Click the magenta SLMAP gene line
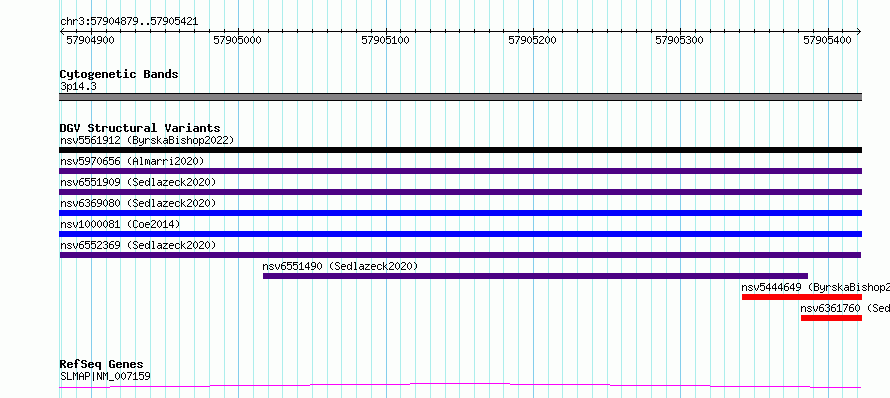890x398 pixels. (460, 386)
